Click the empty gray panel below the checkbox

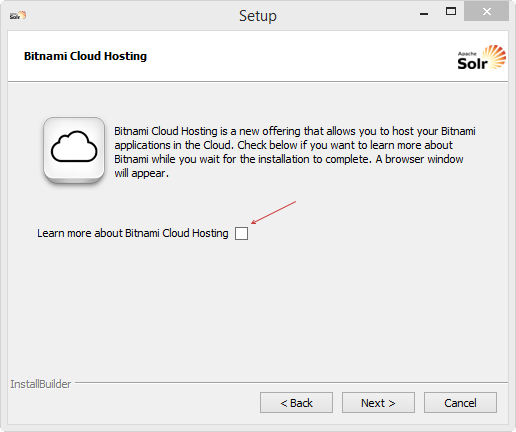point(258,310)
